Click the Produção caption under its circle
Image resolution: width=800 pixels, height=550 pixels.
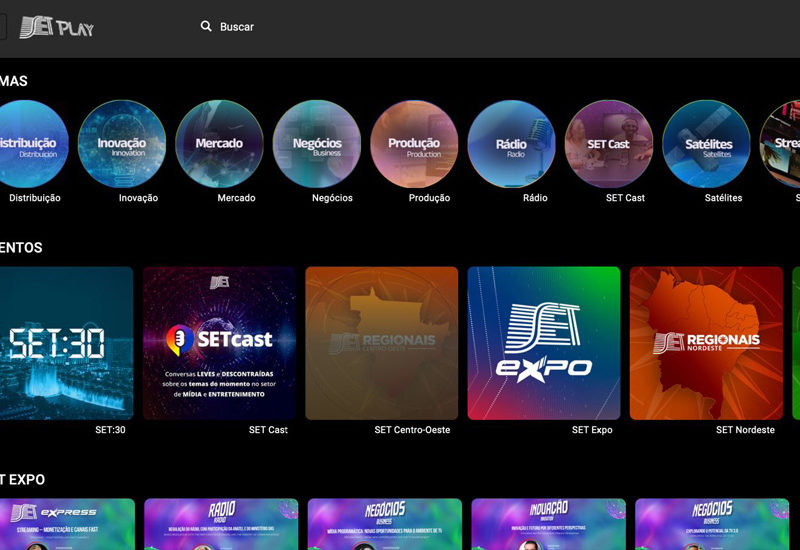point(429,198)
